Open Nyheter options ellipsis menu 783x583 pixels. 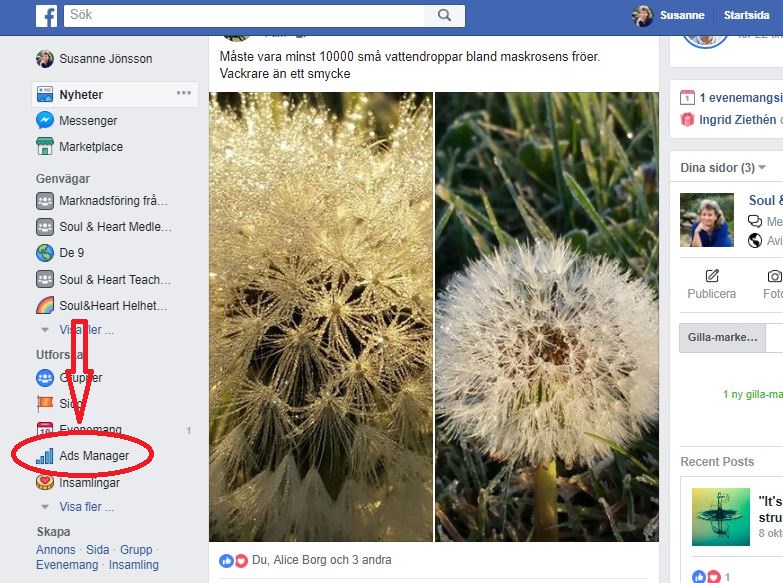pyautogui.click(x=184, y=93)
